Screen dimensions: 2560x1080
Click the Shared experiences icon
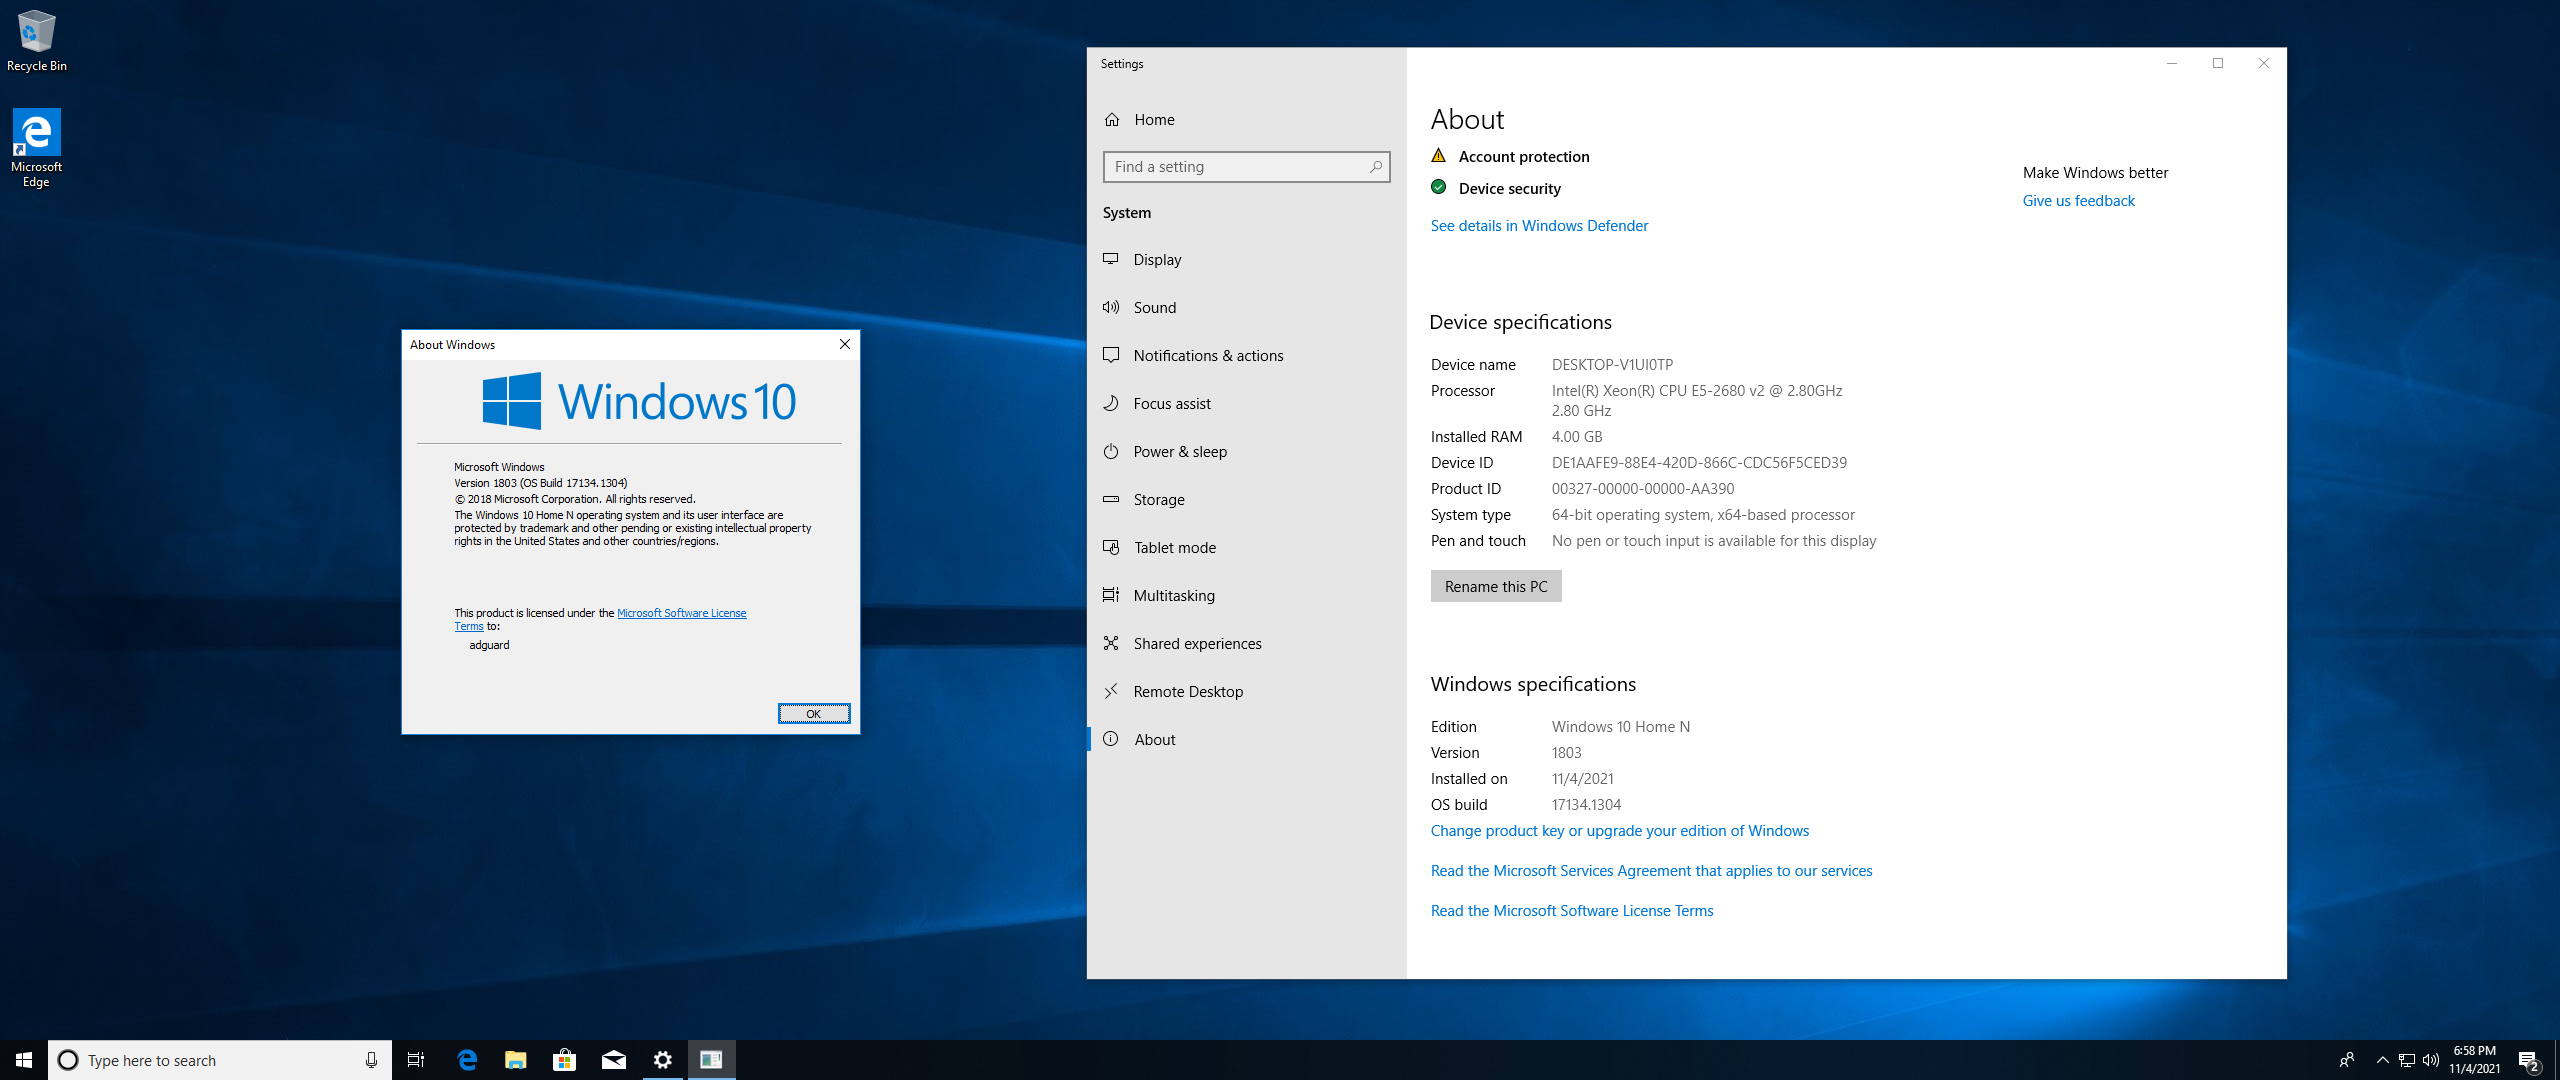click(1111, 643)
